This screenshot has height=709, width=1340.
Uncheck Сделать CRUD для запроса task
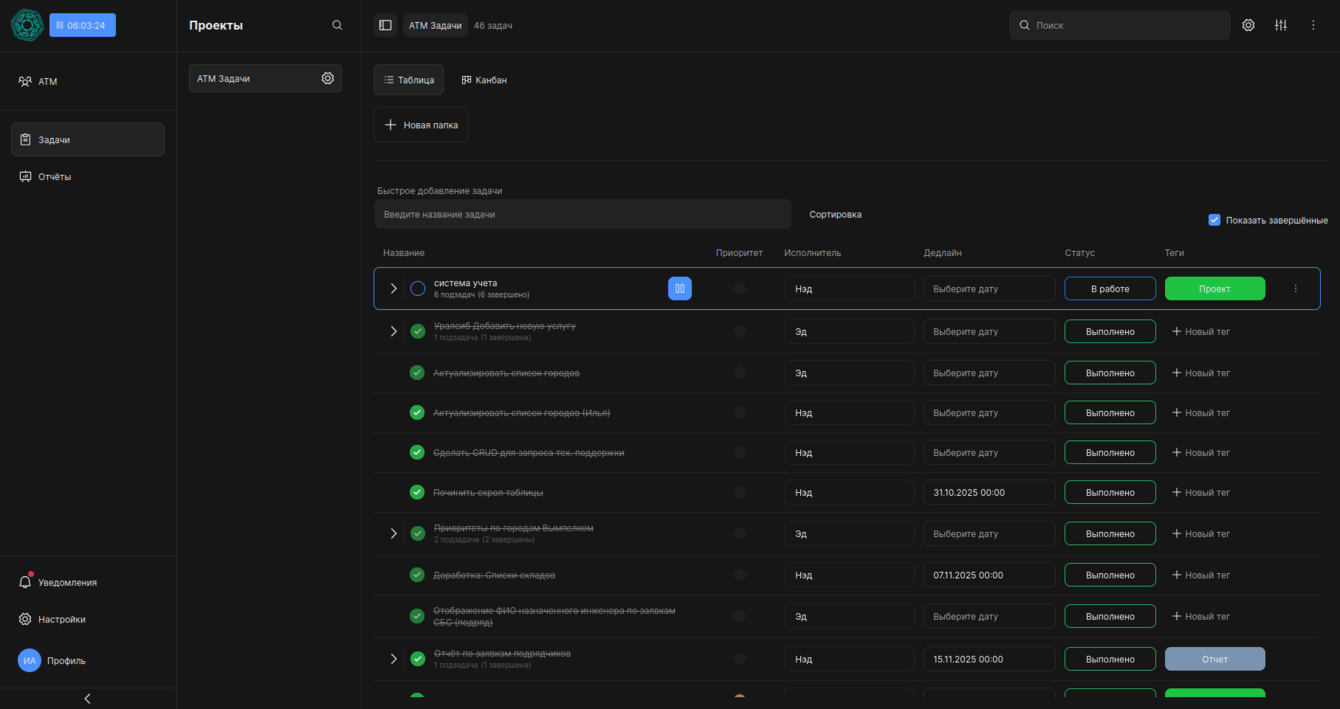[417, 452]
